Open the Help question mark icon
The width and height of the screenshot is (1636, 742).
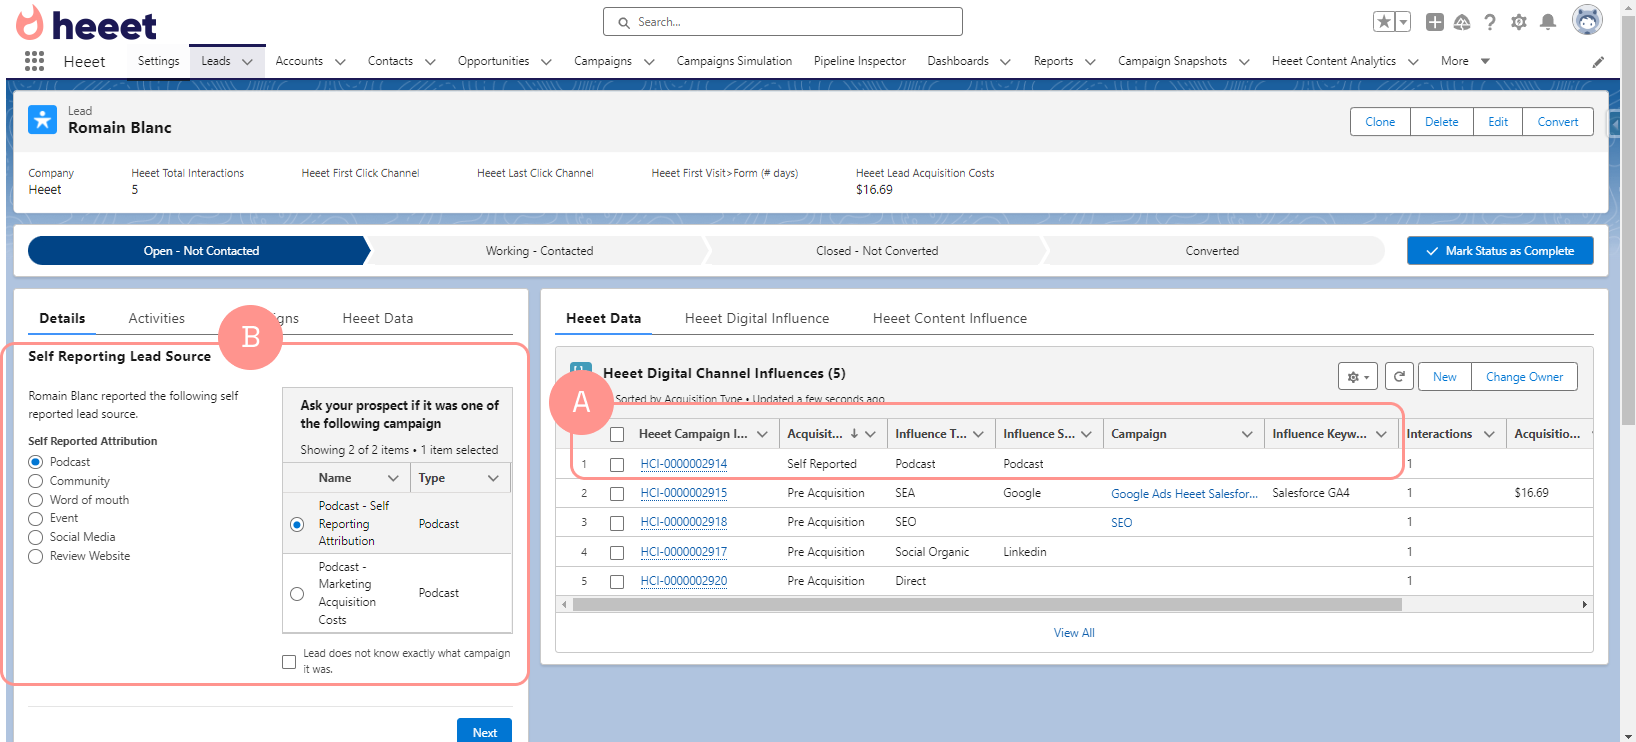click(x=1490, y=22)
